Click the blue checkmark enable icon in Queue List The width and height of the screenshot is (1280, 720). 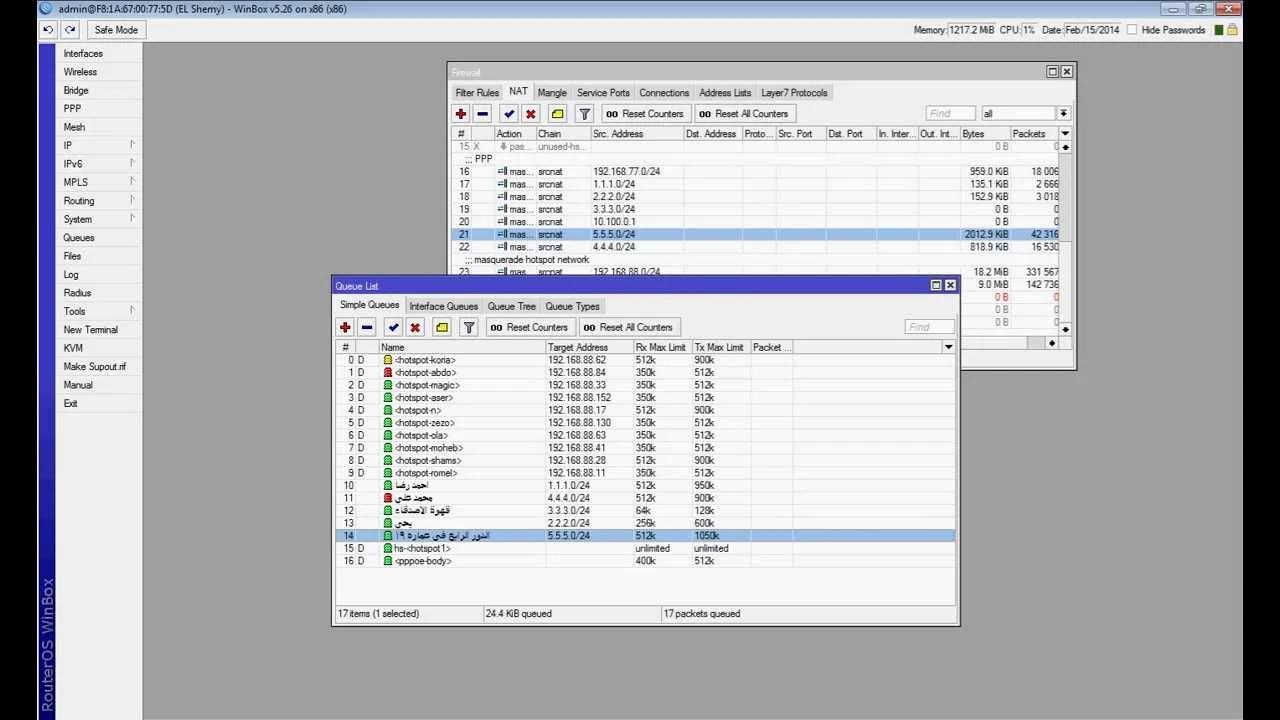[393, 327]
